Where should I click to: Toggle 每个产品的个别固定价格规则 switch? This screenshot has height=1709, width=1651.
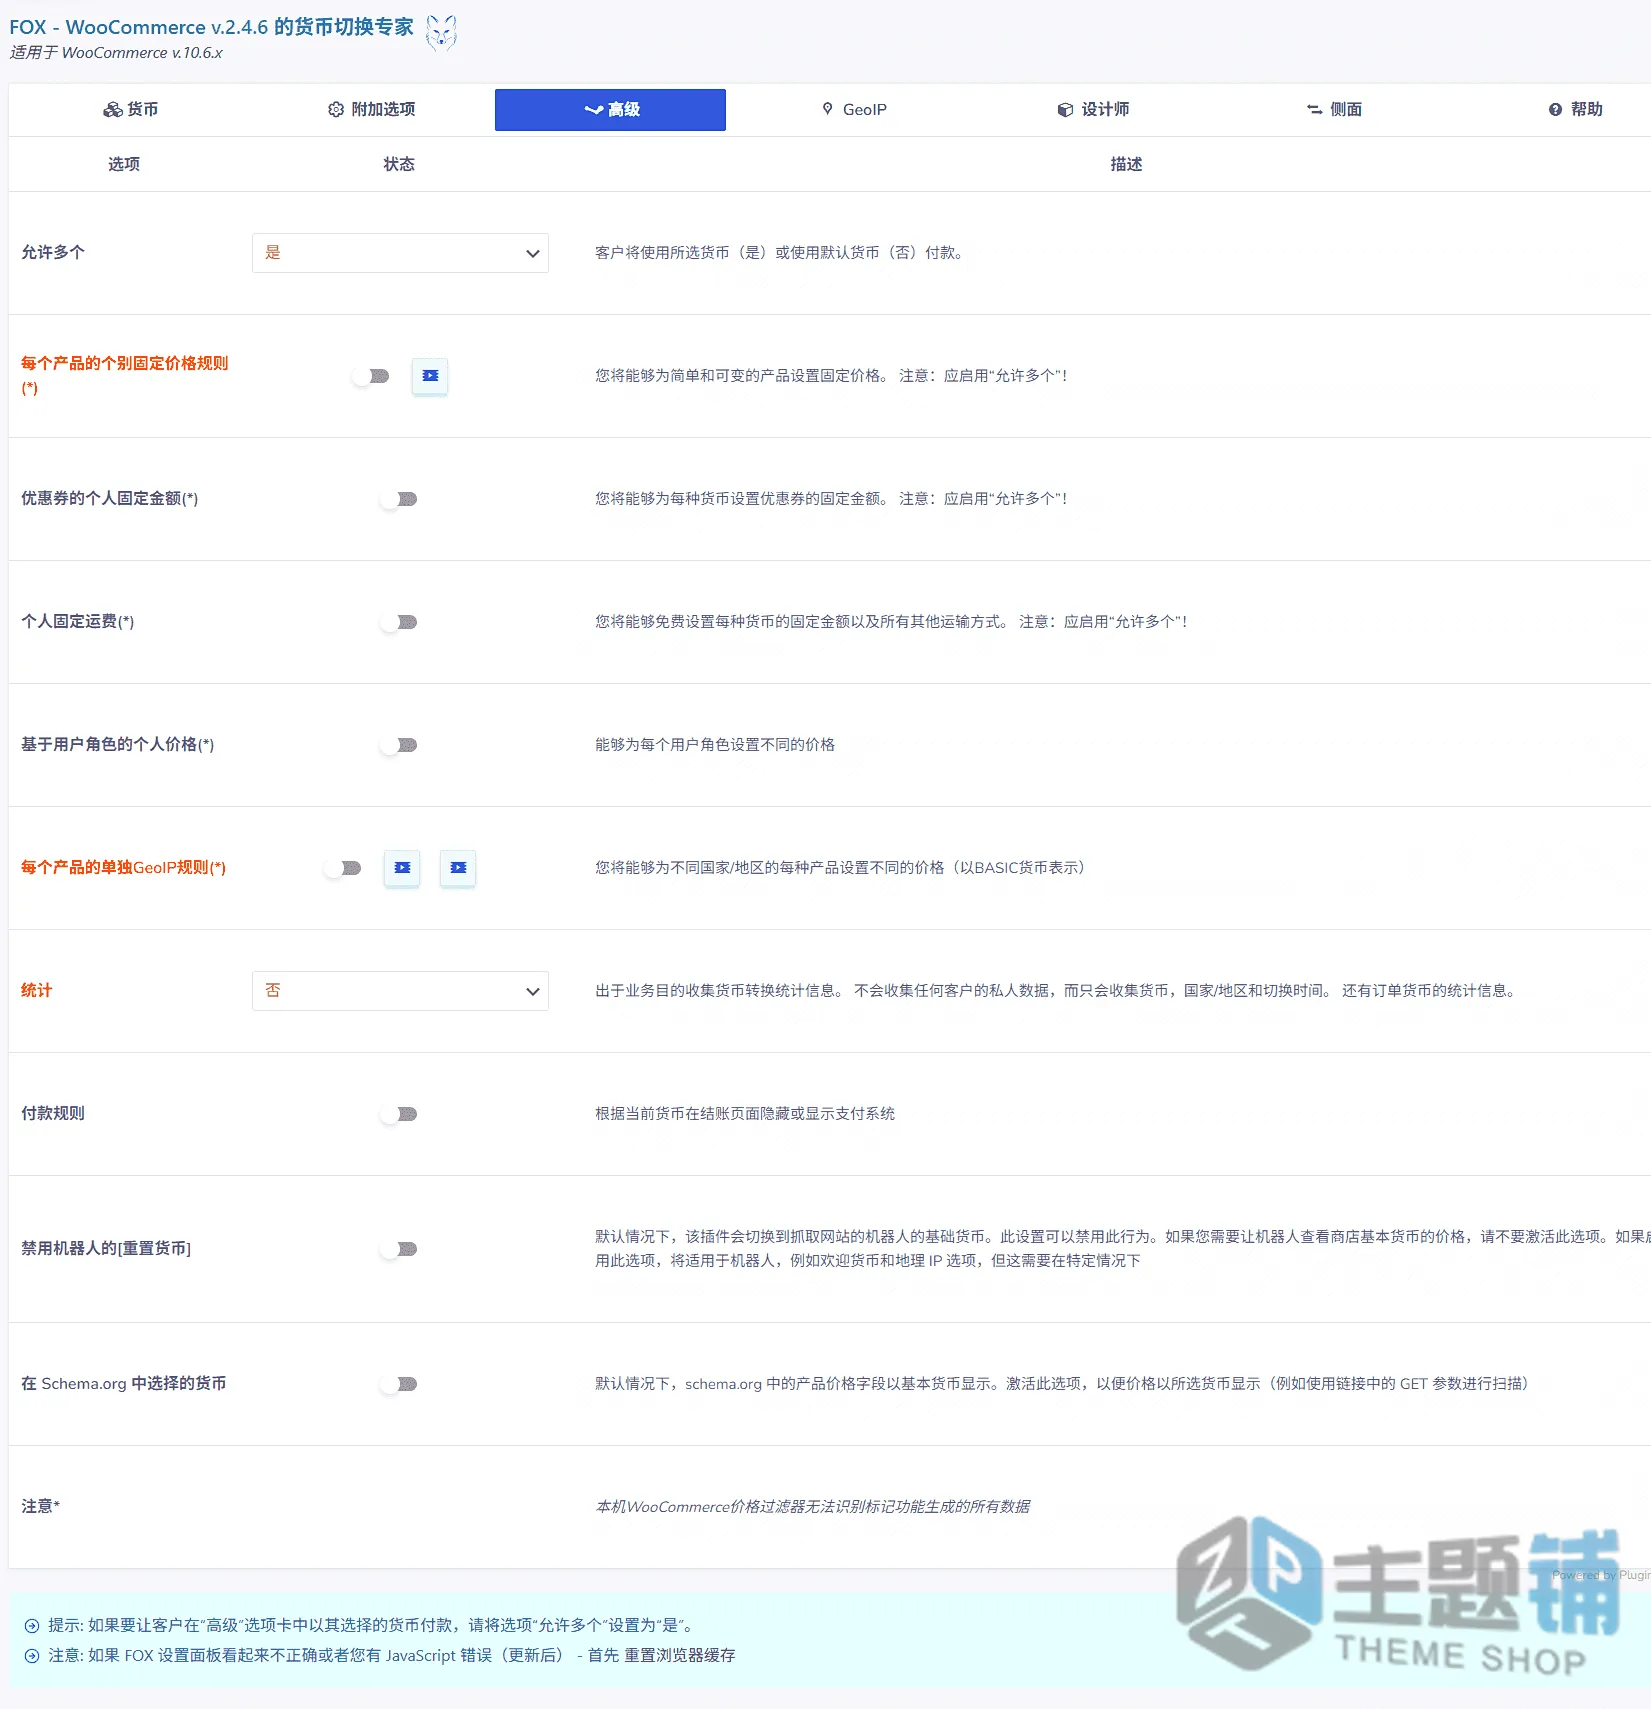(x=371, y=376)
